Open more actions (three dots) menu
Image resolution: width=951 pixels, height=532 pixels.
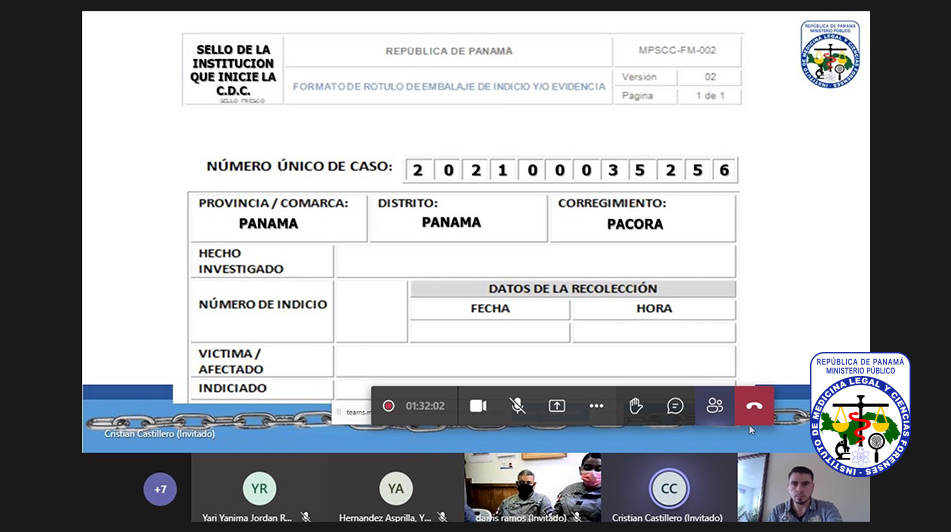click(596, 406)
